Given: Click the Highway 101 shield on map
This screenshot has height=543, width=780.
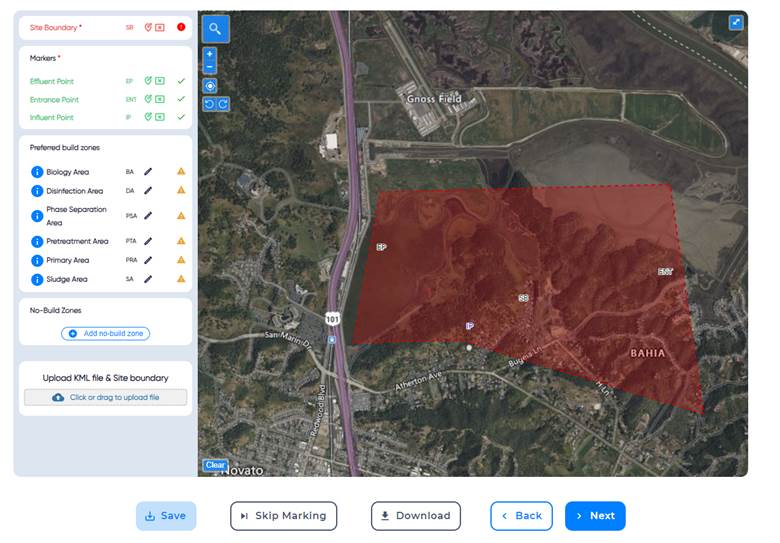Looking at the screenshot, I should pos(332,319).
